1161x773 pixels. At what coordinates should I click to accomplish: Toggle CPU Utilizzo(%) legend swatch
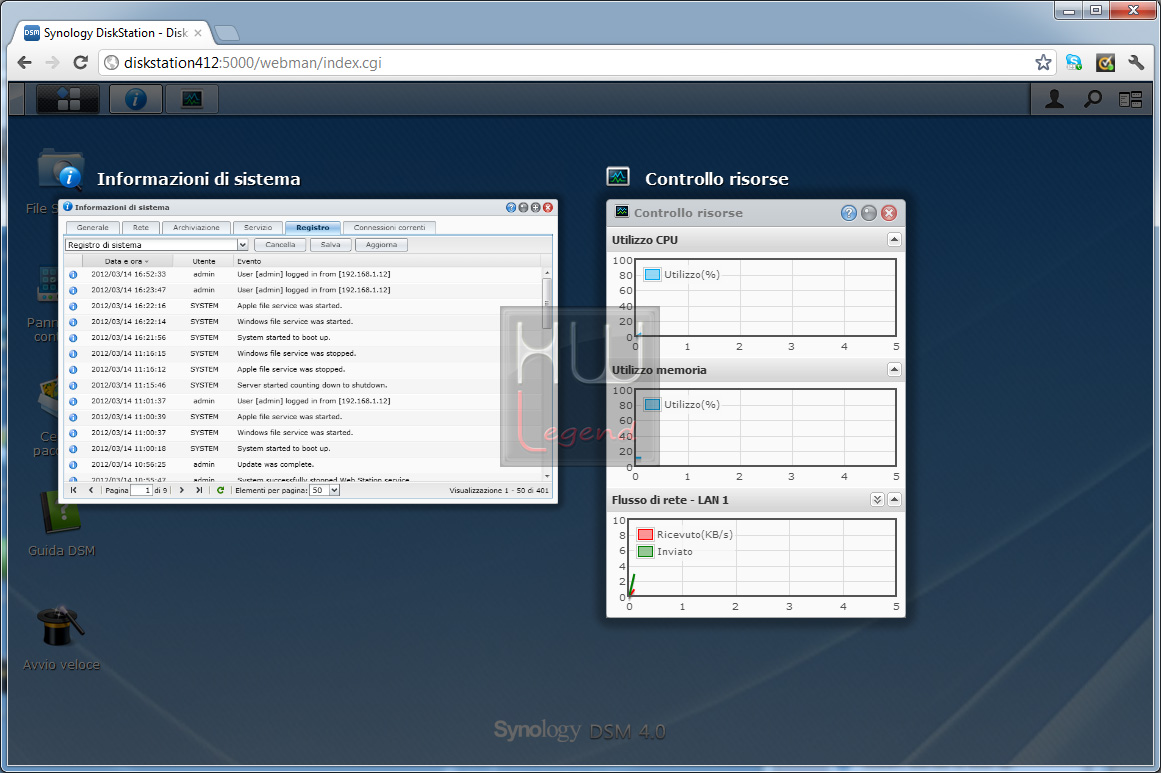coord(652,275)
